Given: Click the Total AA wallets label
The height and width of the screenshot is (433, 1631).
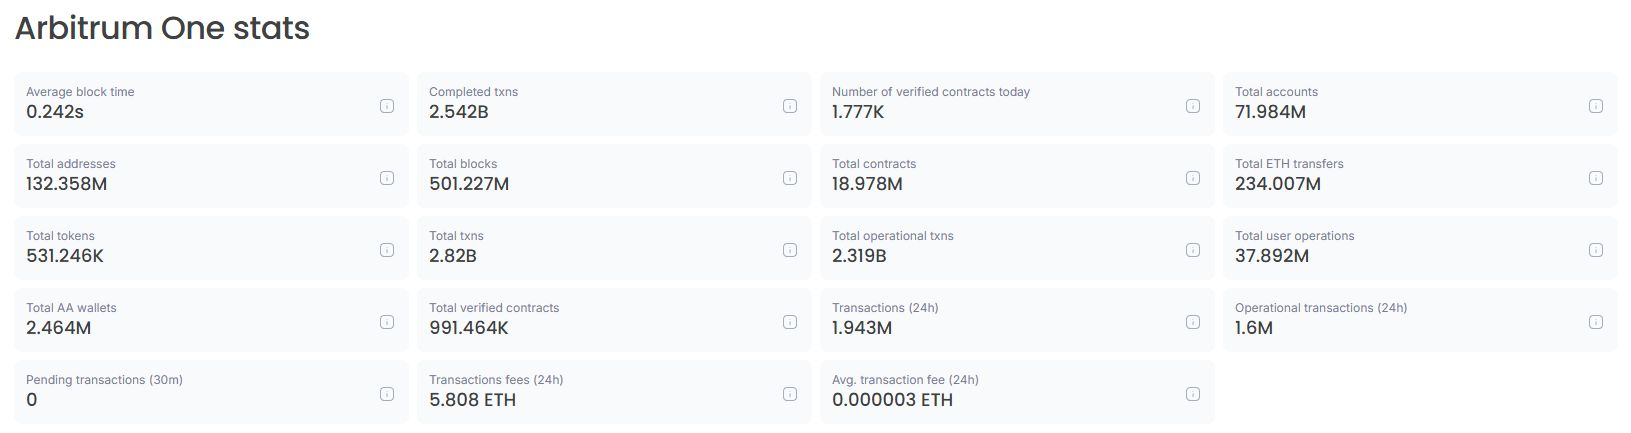Looking at the screenshot, I should click(71, 308).
